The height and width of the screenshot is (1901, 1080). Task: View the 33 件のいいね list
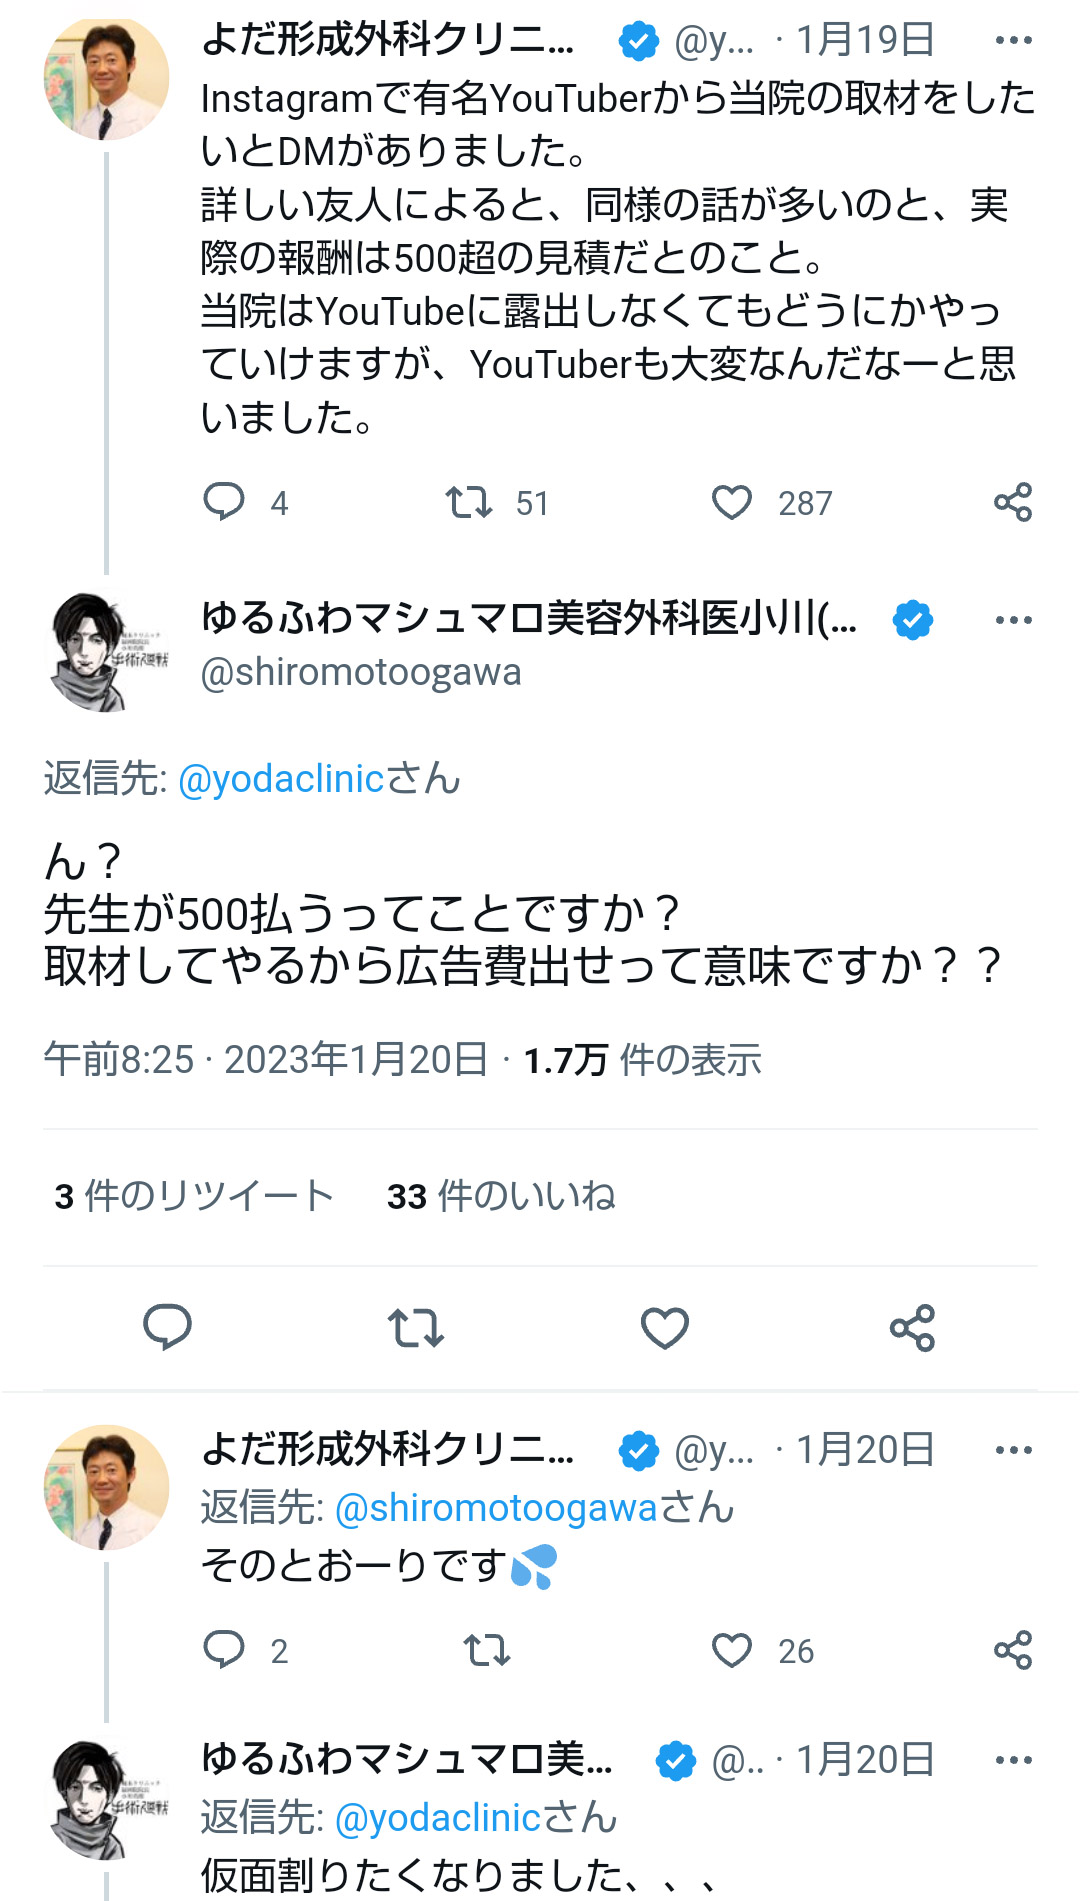coord(501,1196)
